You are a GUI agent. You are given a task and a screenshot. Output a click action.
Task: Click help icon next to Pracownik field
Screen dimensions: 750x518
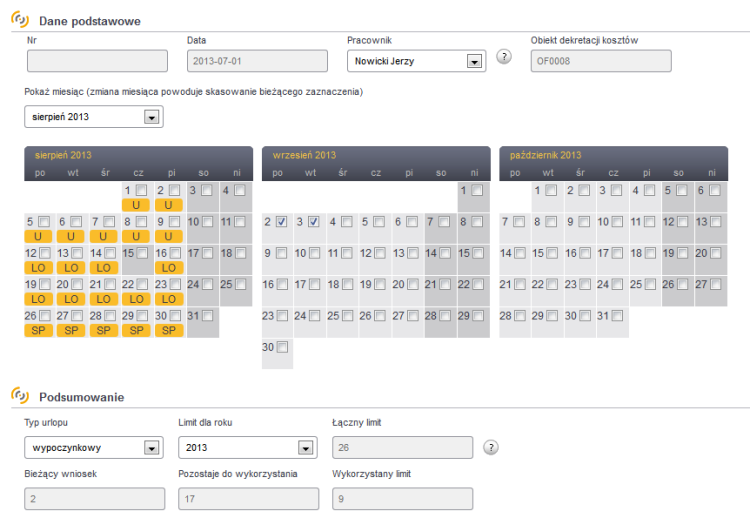coord(504,57)
